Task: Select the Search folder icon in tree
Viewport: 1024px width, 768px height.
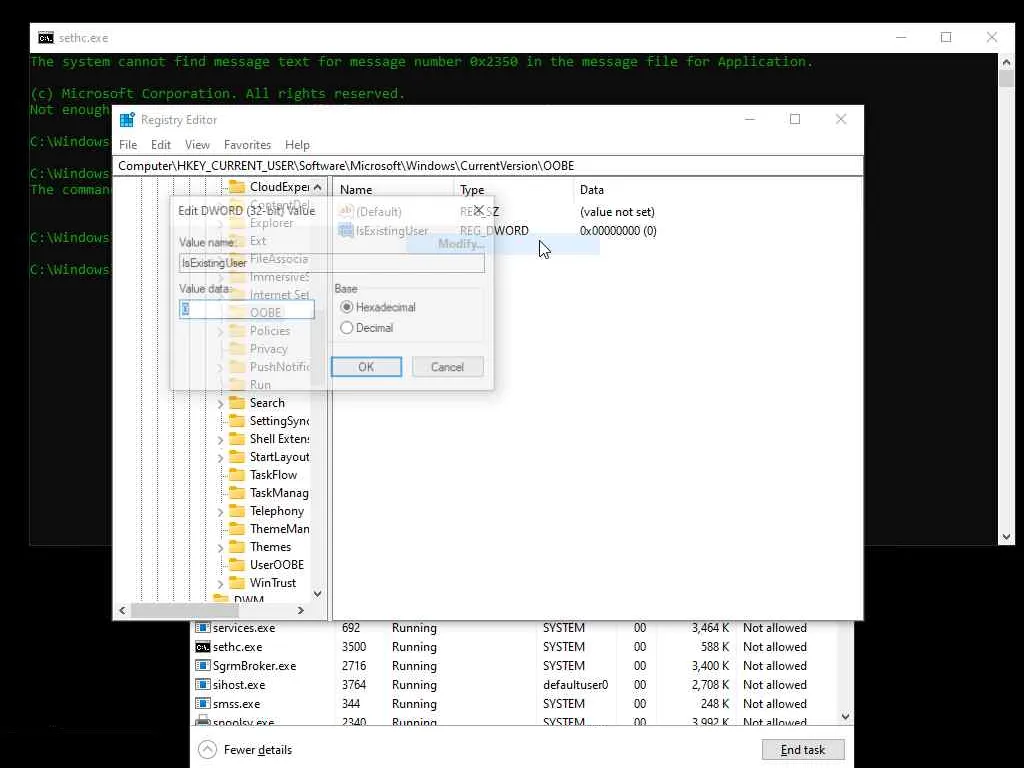Action: [236, 403]
